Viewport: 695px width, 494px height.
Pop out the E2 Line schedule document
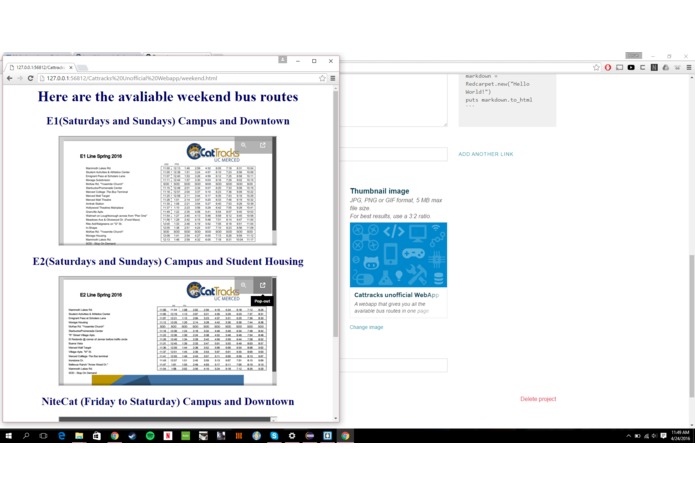coord(262,285)
